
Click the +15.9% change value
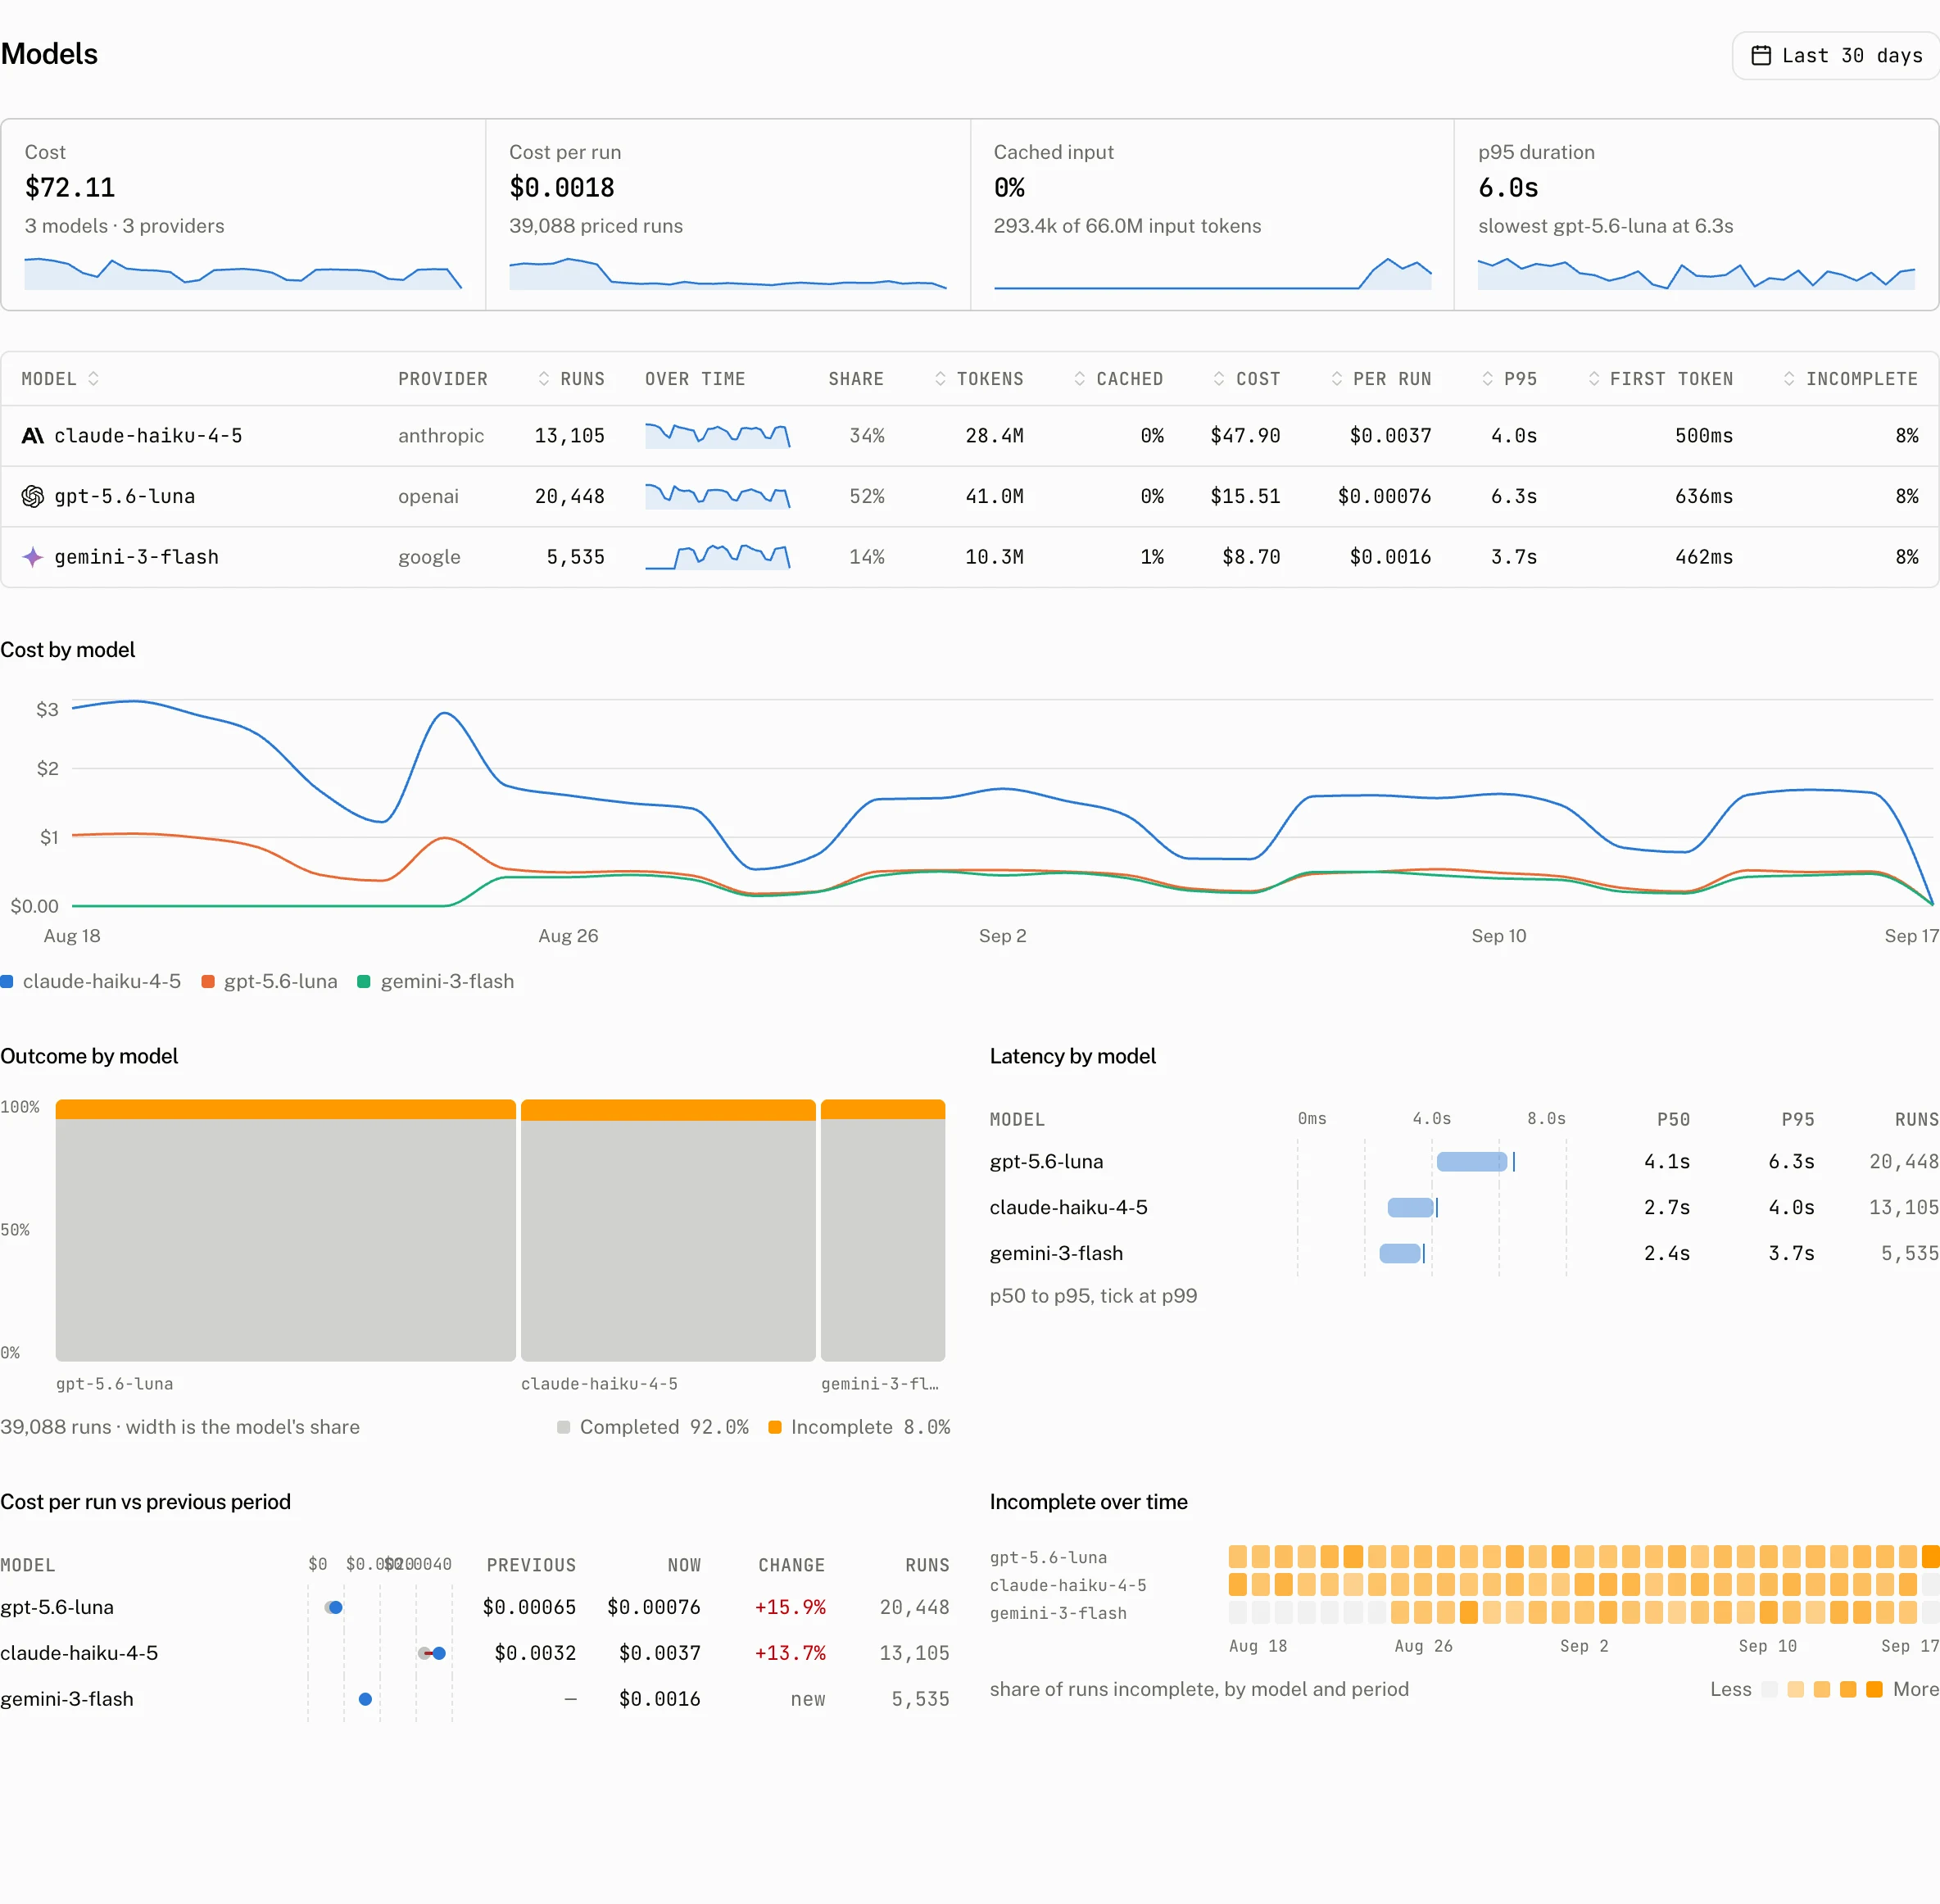point(790,1607)
